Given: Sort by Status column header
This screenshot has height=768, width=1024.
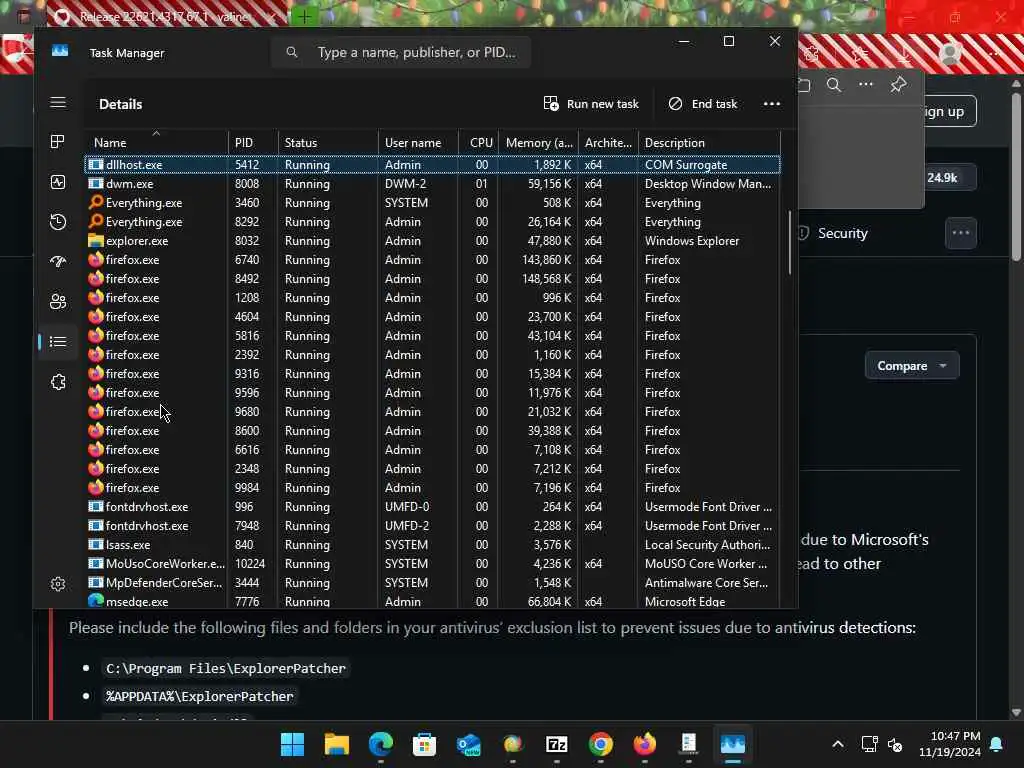Looking at the screenshot, I should [x=328, y=142].
